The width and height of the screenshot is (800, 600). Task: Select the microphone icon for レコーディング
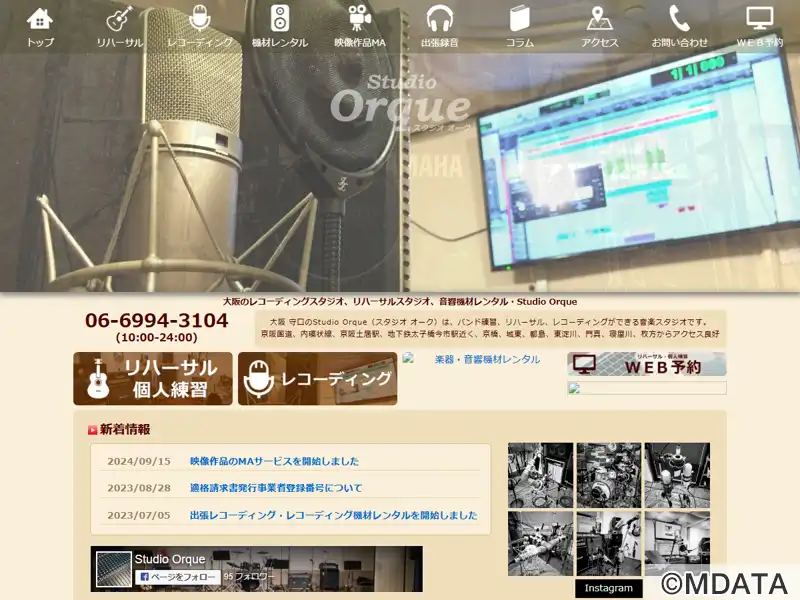click(199, 18)
